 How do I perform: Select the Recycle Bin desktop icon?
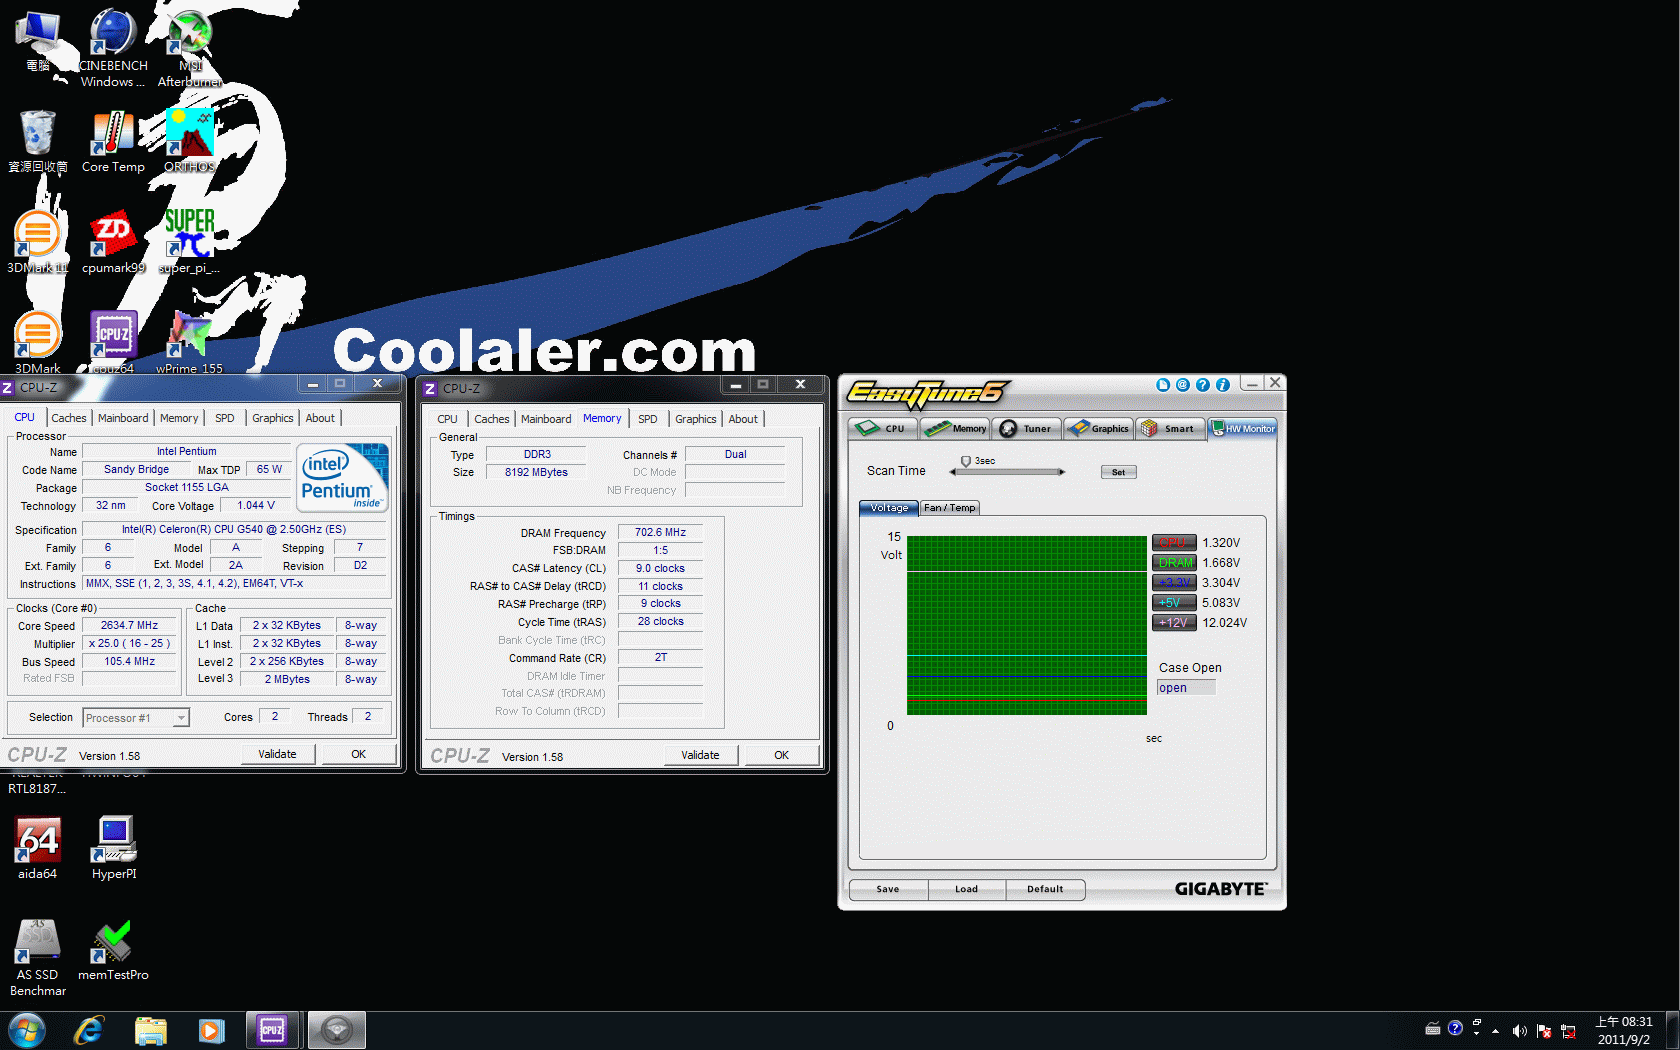coord(38,141)
